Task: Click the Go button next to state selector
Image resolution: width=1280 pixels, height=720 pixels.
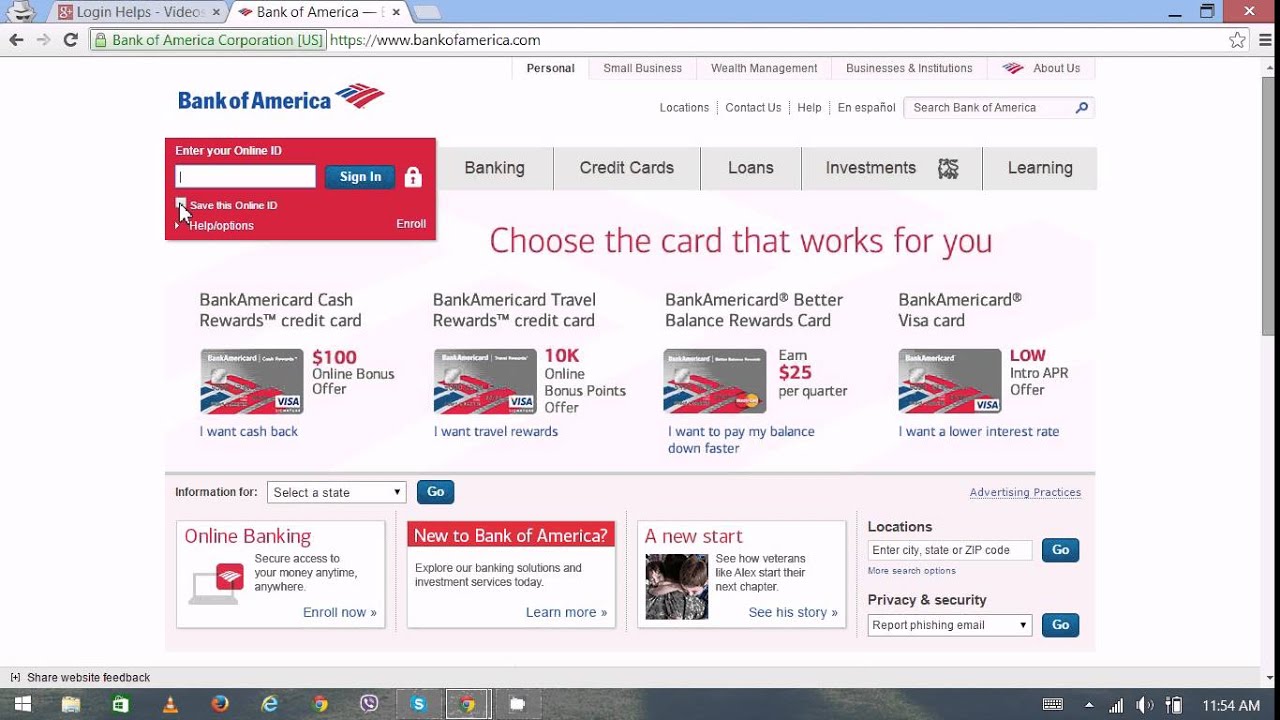Action: 435,492
